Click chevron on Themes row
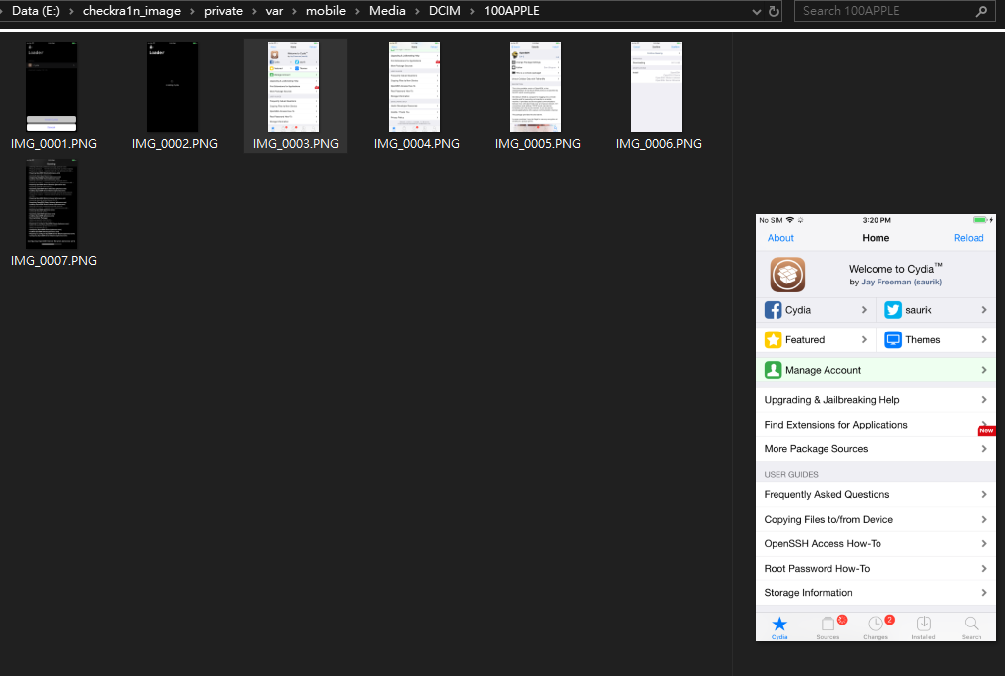Viewport: 1005px width, 676px height. coord(984,340)
